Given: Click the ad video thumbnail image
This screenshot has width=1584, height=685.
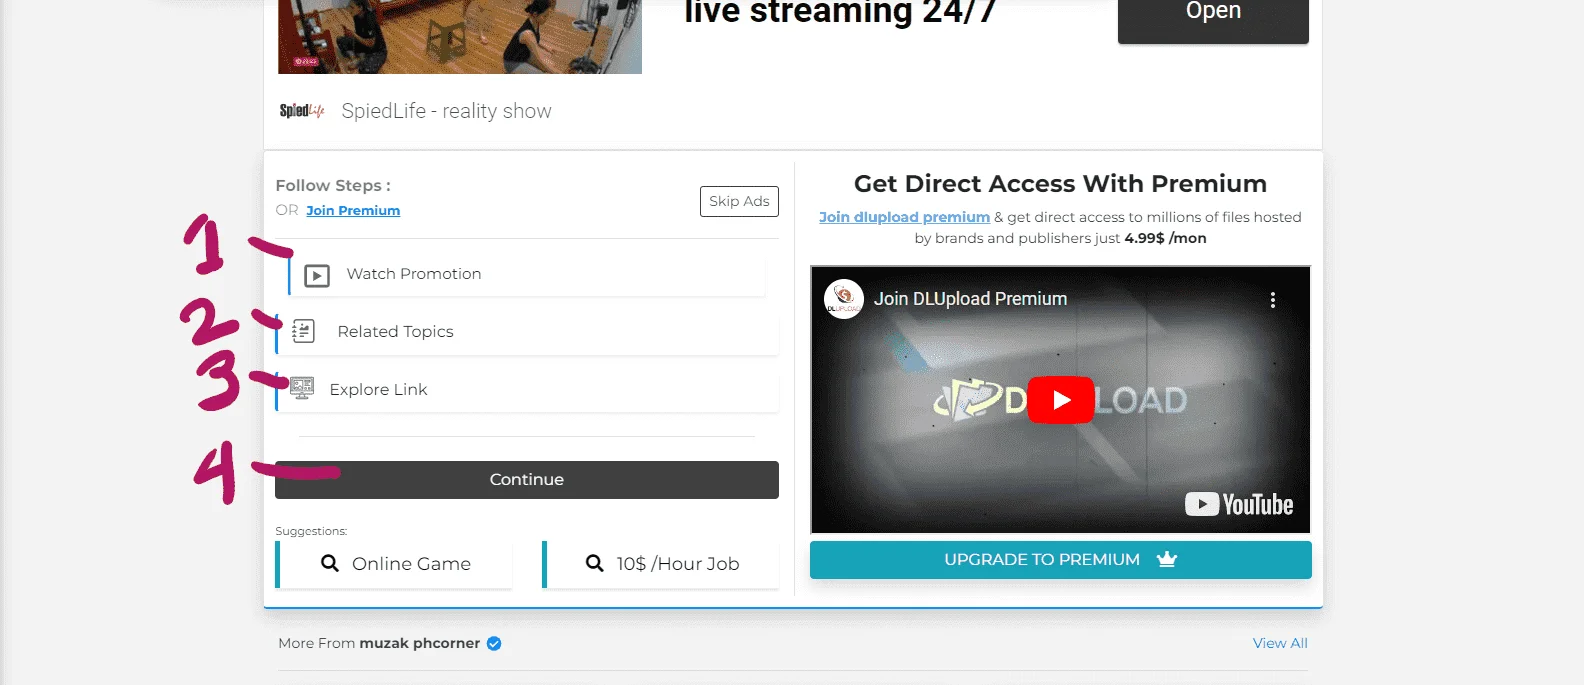Looking at the screenshot, I should tap(460, 36).
